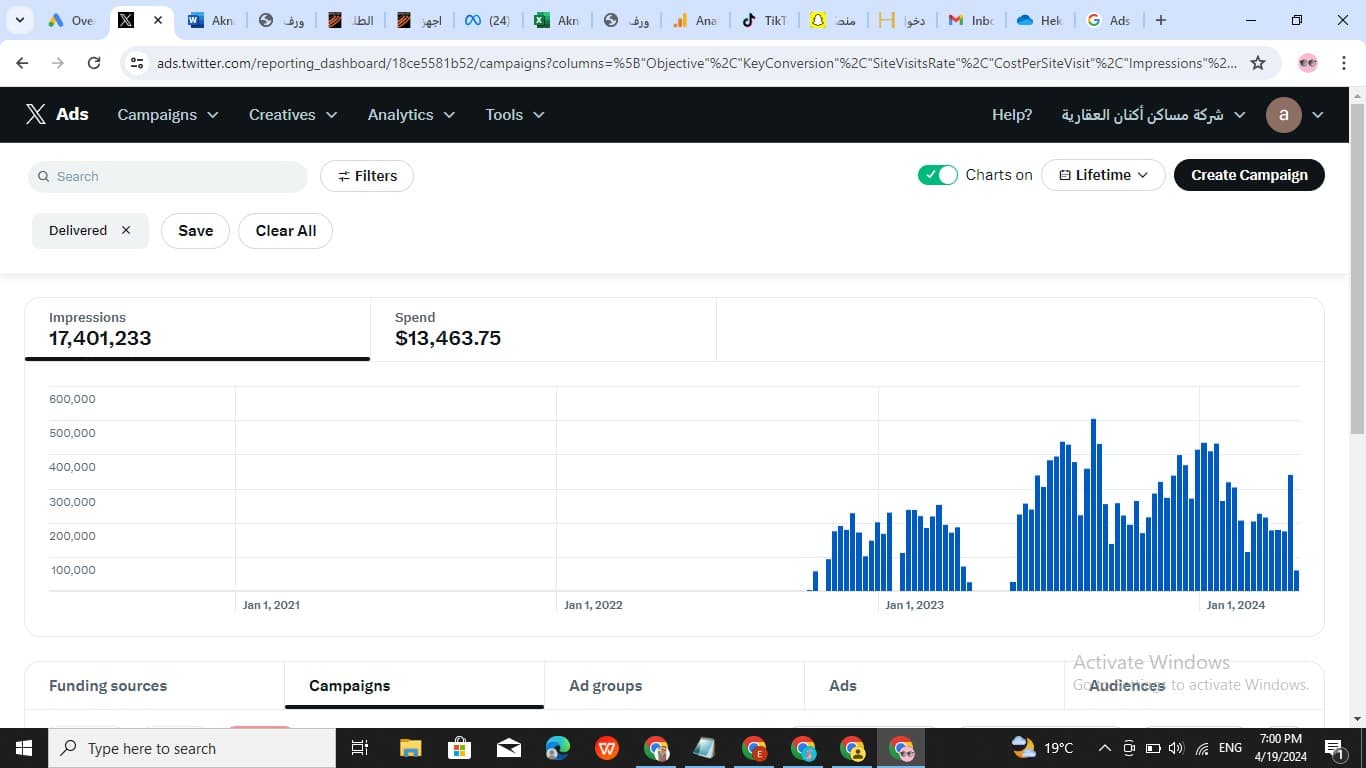Select the Funding sources tab
Screen dimensions: 1366x768
(108, 686)
